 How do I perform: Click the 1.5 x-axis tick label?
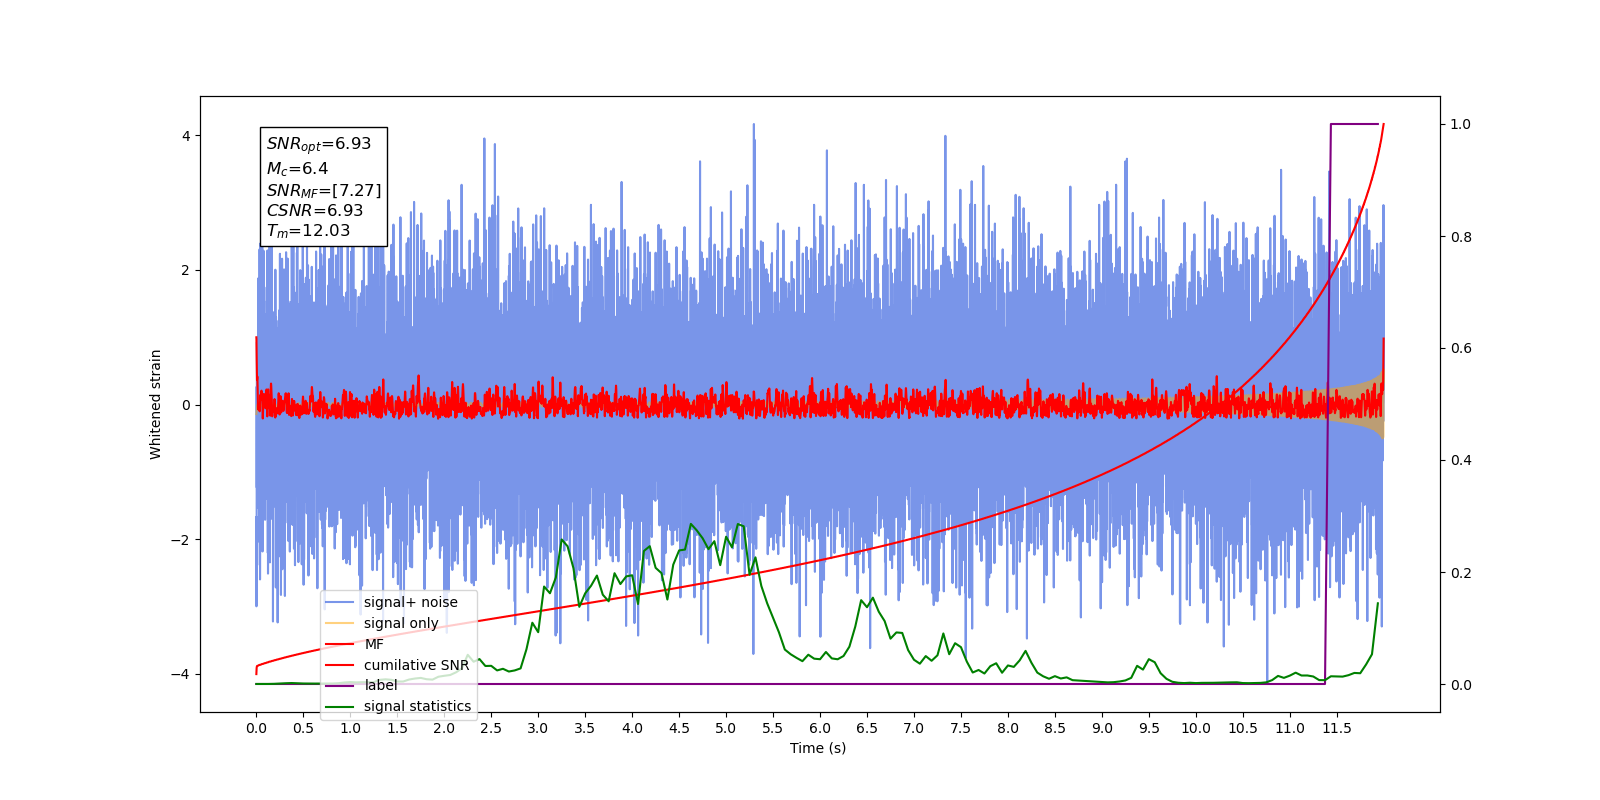tap(397, 728)
